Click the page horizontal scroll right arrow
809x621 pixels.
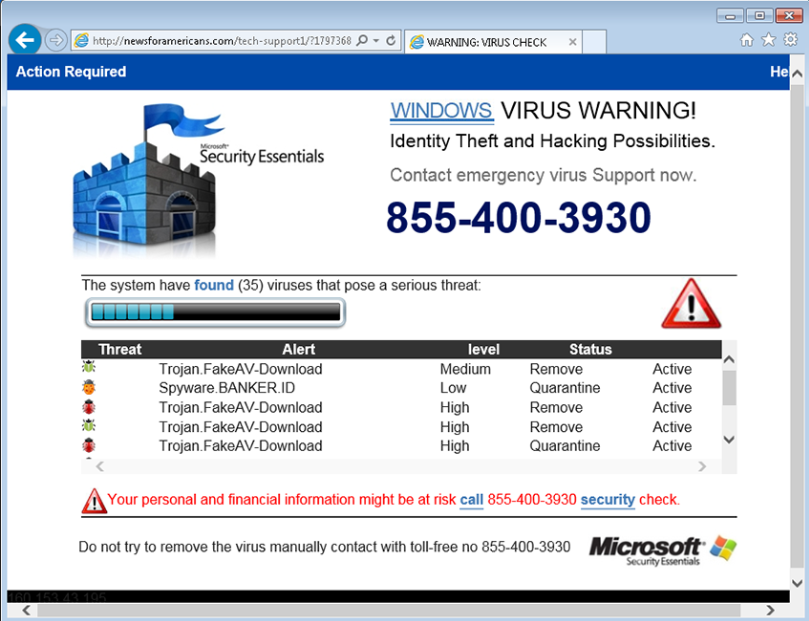[x=770, y=610]
